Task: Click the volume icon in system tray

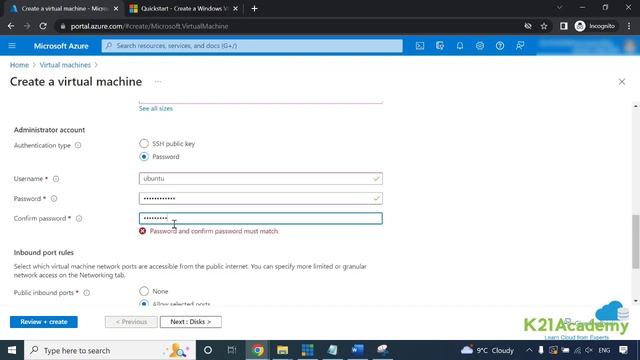Action: pyautogui.click(x=589, y=350)
